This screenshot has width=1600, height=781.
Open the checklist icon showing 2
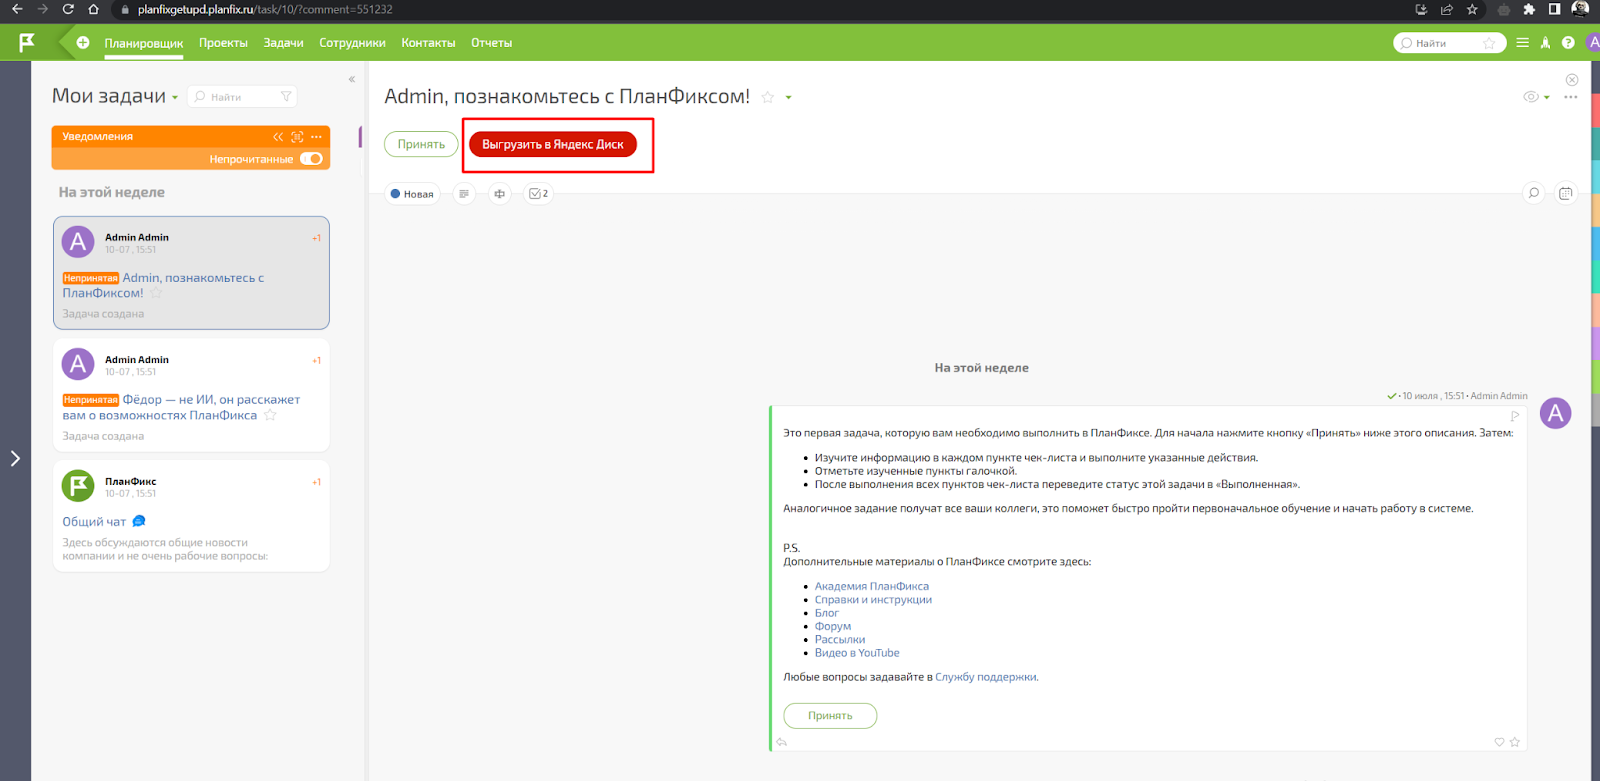click(538, 194)
